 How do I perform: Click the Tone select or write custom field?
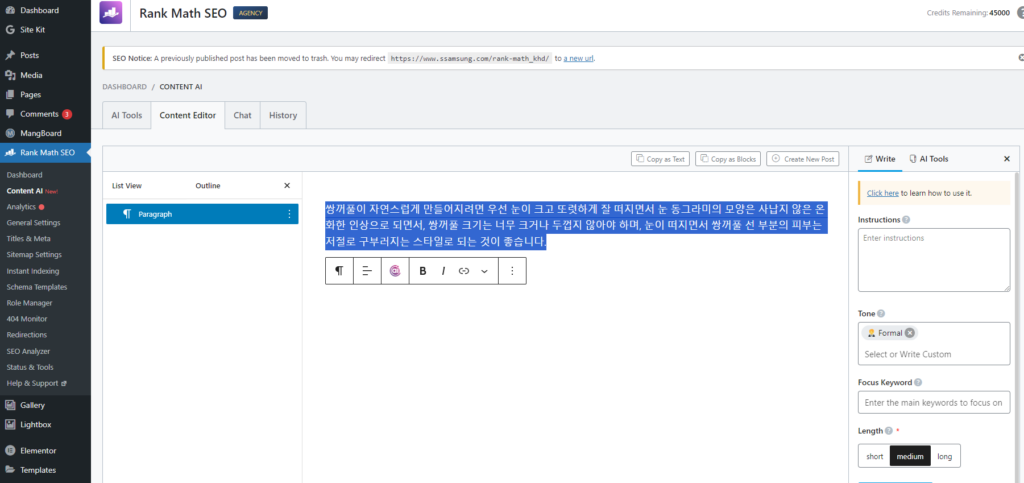click(x=934, y=354)
